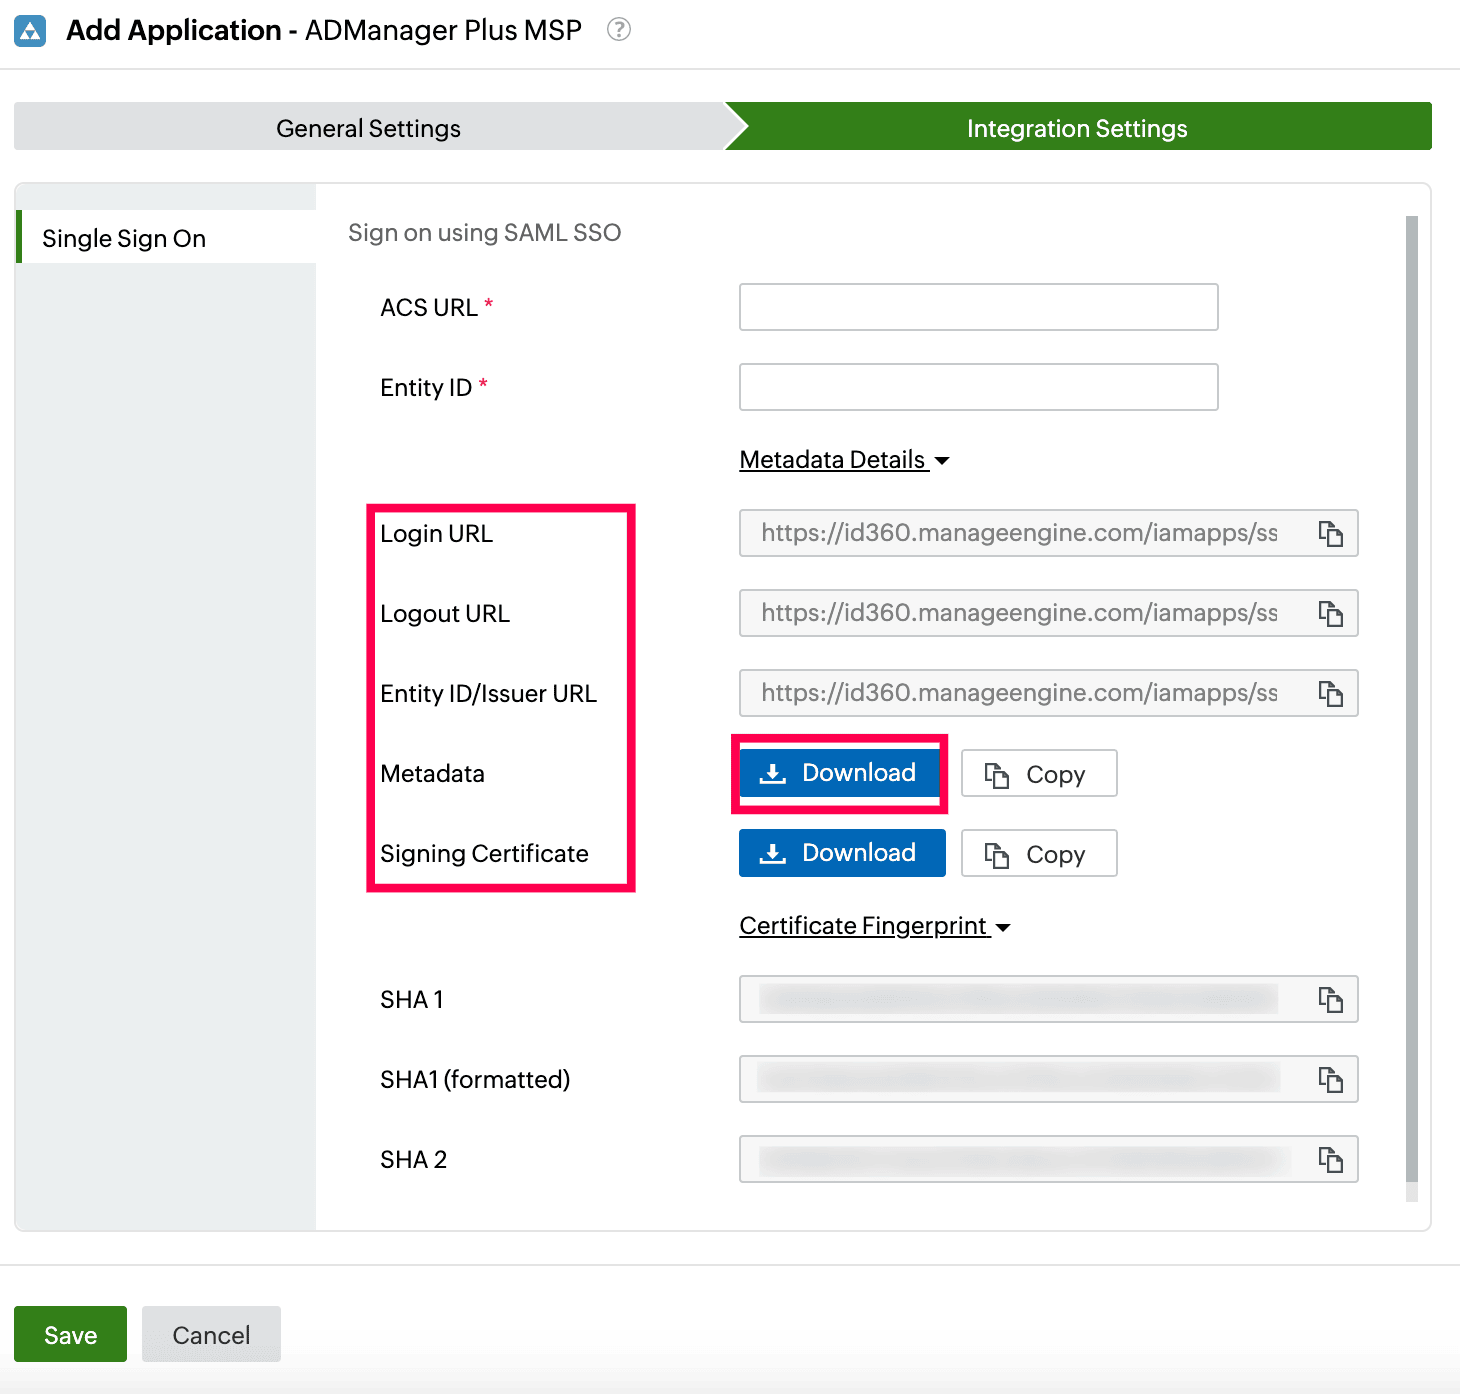Copy the Login URL value
Image resolution: width=1460 pixels, height=1394 pixels.
tap(1331, 533)
